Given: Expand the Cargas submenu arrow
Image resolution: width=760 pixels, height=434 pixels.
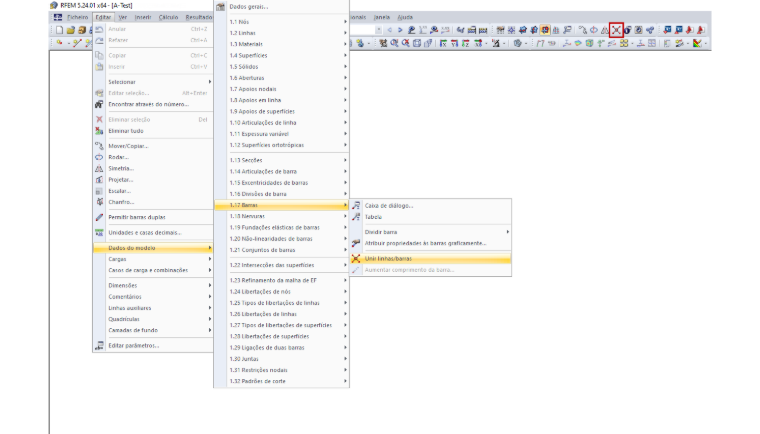Looking at the screenshot, I should coord(210,259).
